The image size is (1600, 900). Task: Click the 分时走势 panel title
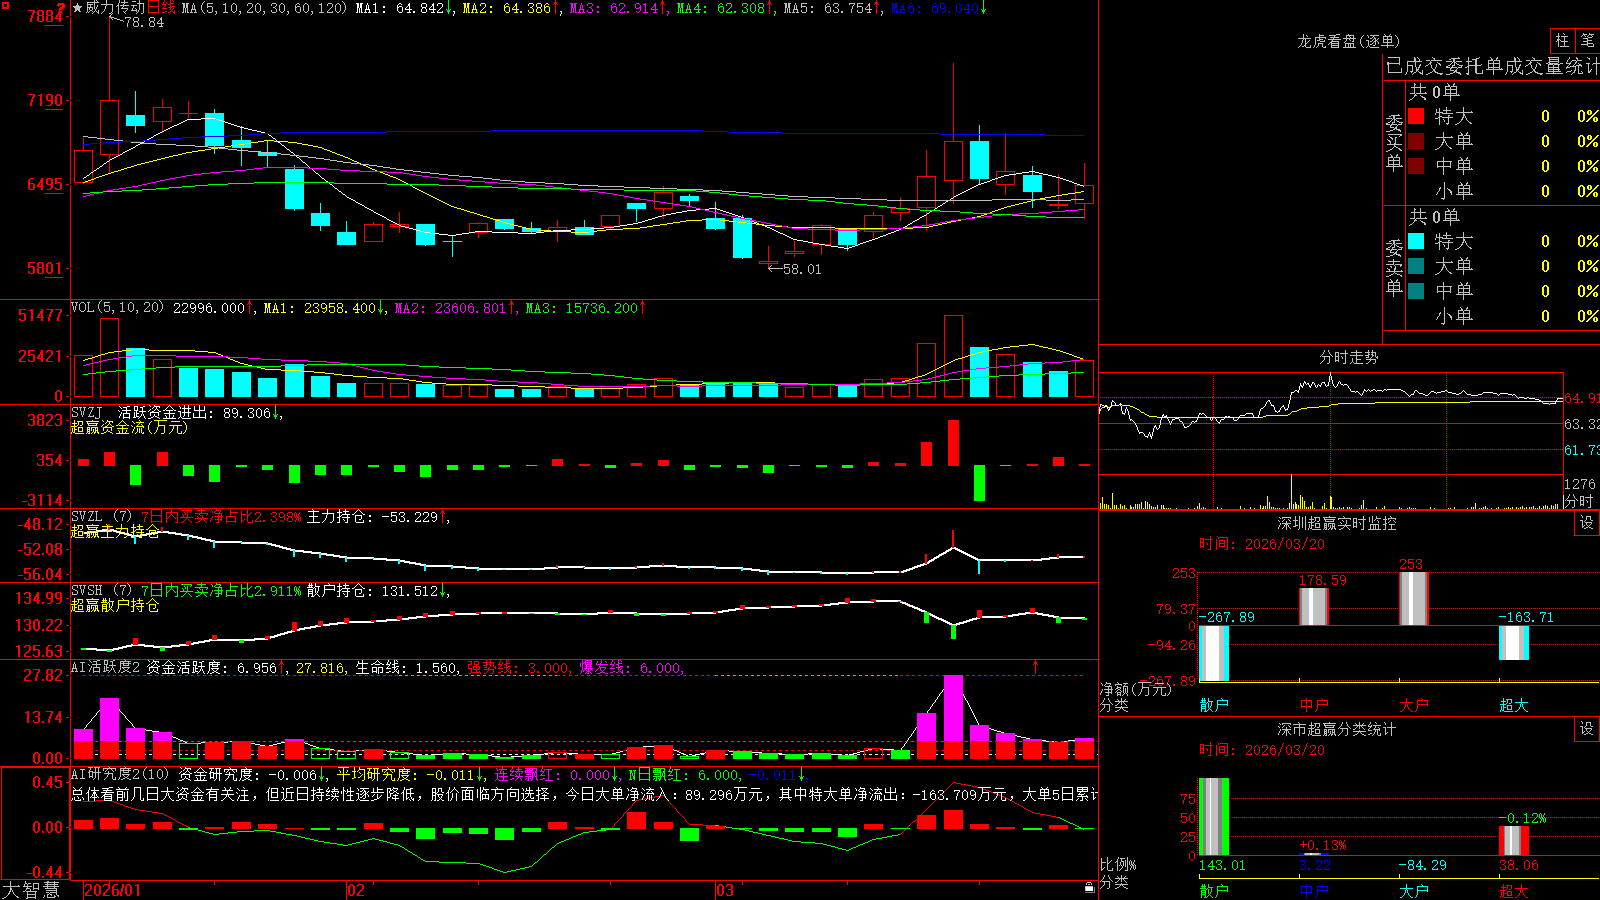tap(1348, 357)
